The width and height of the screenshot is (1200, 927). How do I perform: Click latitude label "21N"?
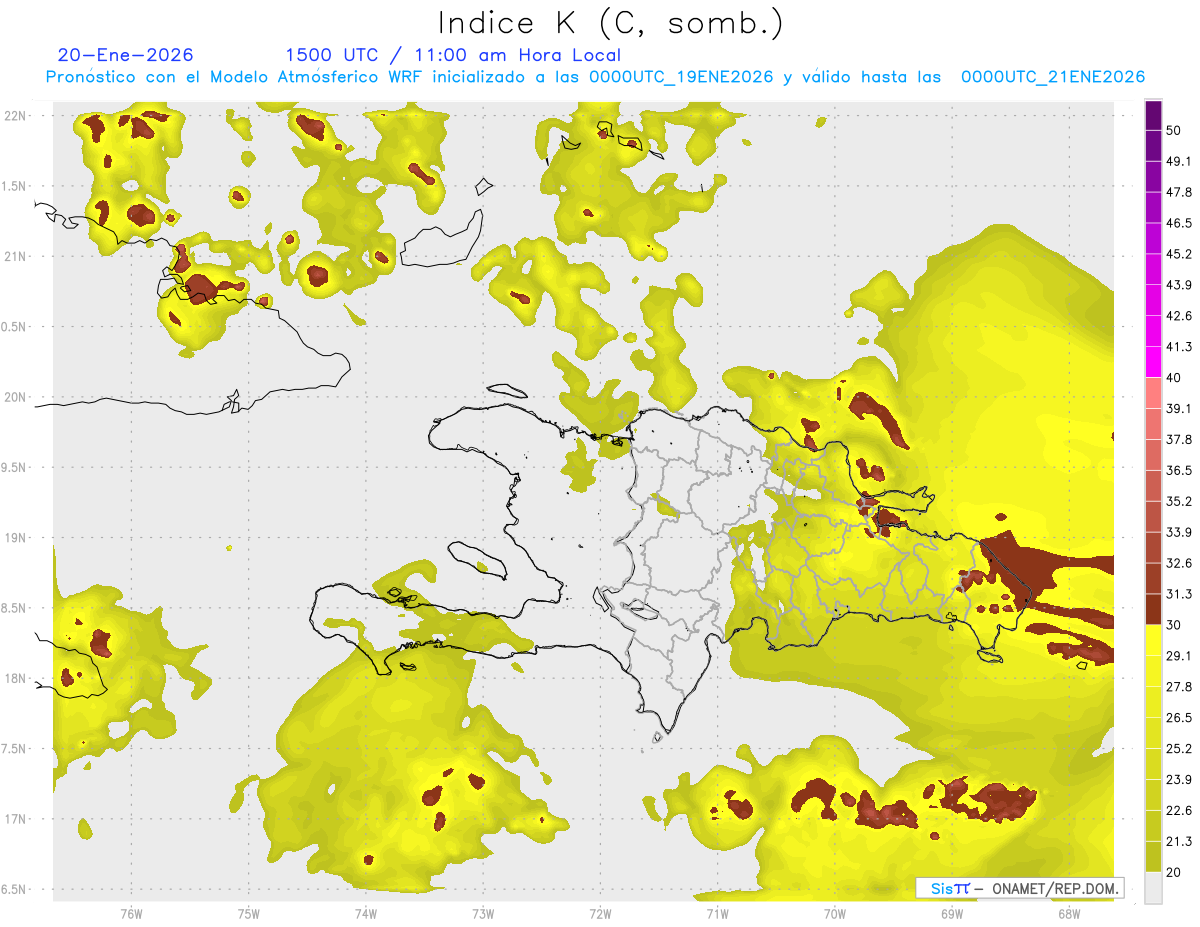[x=15, y=256]
